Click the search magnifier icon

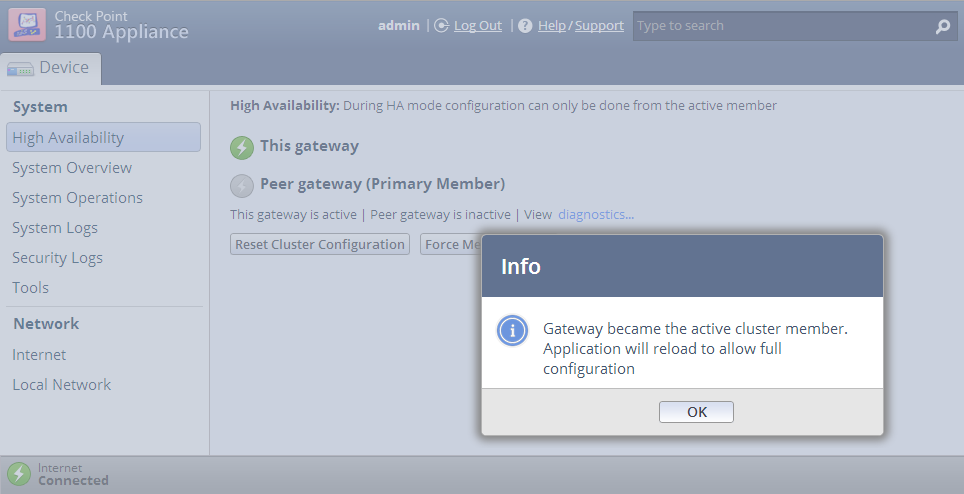click(x=942, y=26)
